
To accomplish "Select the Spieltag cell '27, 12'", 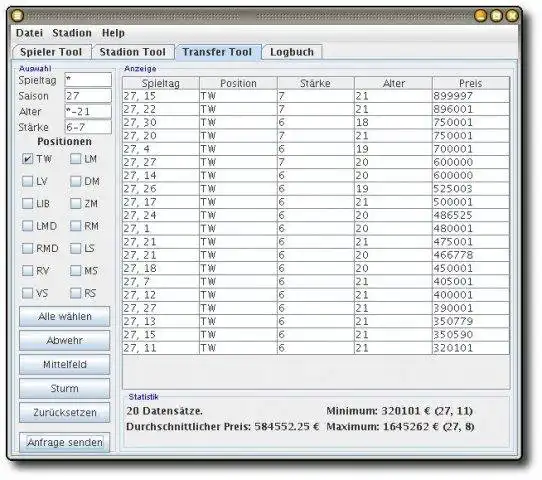I will coord(161,295).
